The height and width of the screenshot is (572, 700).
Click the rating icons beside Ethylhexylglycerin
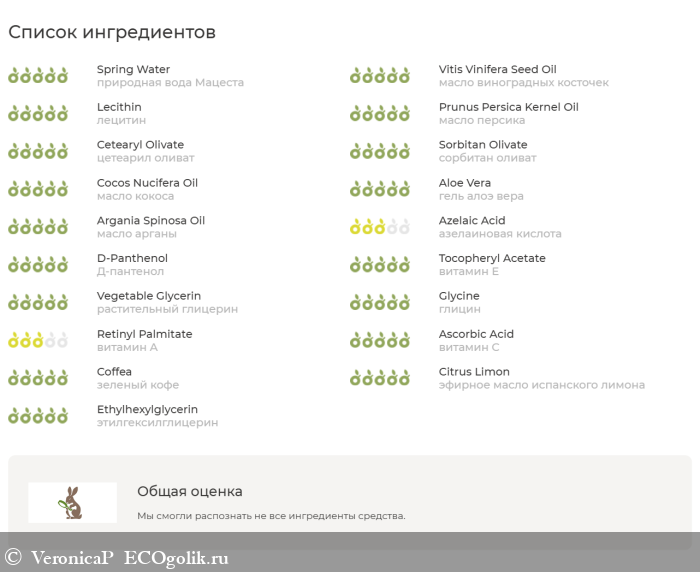tap(38, 416)
